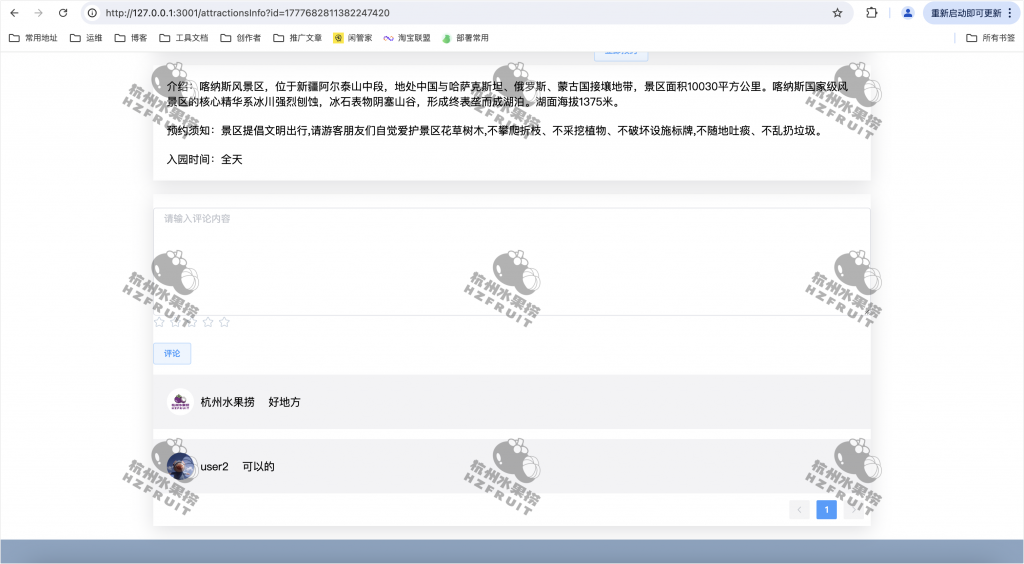
Task: Rate five stars with the fifth star
Action: tap(225, 322)
